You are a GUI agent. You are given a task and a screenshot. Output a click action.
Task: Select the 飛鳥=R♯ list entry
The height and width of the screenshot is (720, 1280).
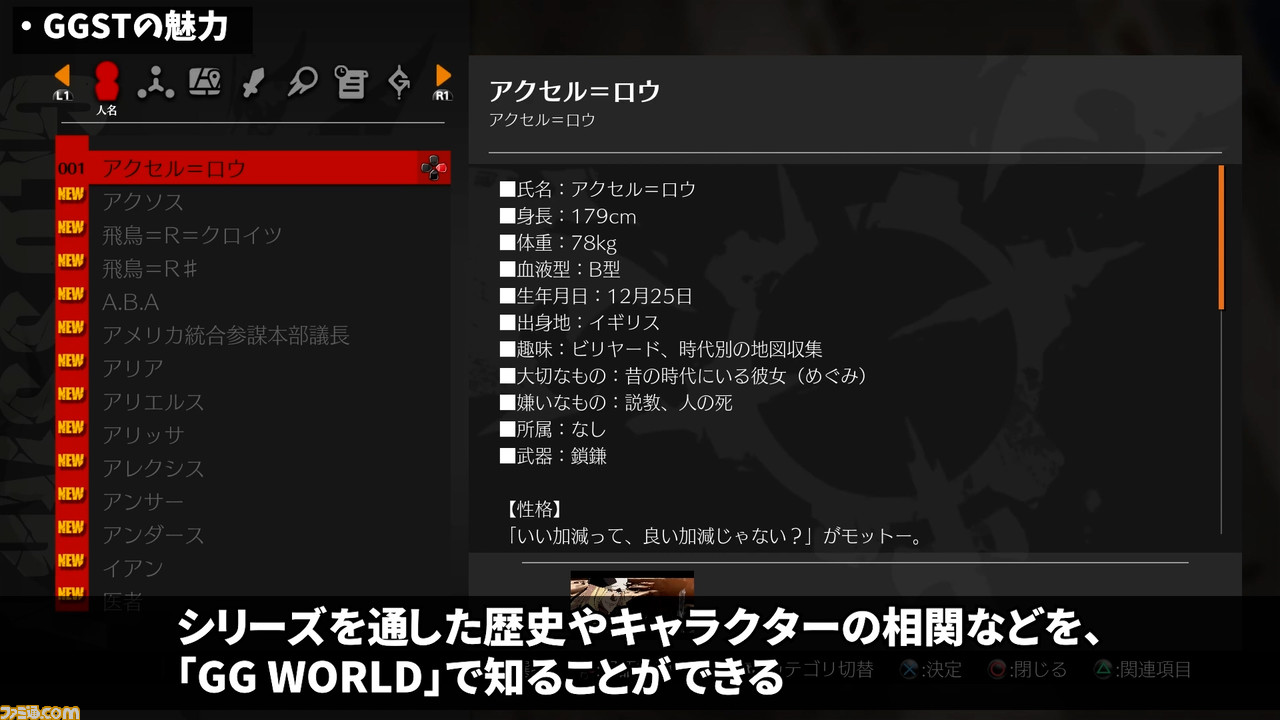click(x=152, y=268)
